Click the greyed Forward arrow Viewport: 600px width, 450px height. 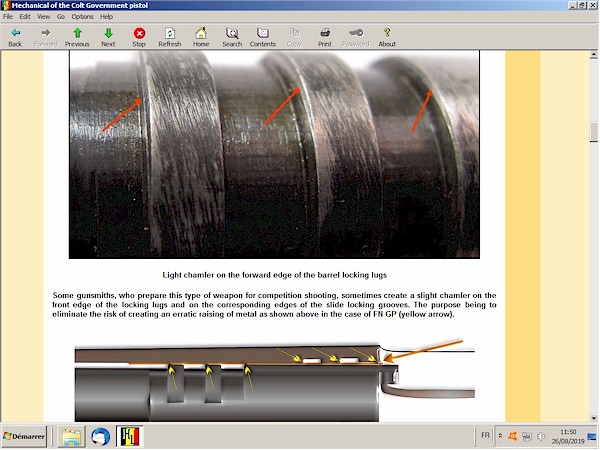coord(46,37)
